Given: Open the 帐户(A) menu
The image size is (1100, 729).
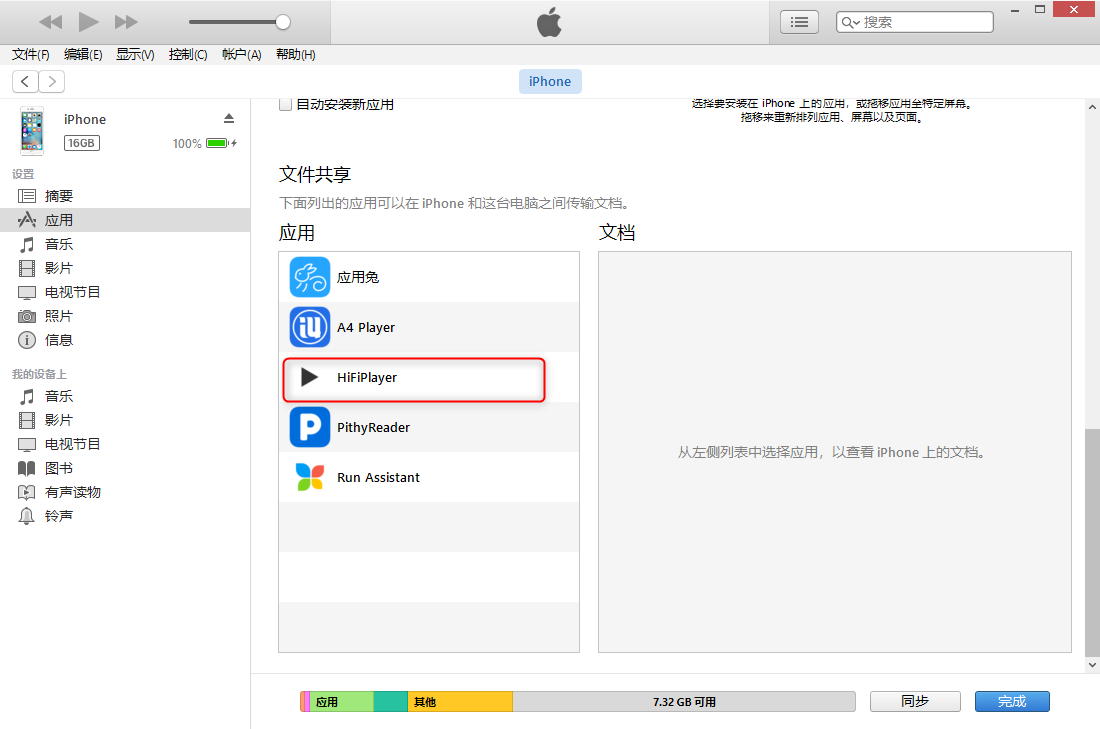Looking at the screenshot, I should click(x=241, y=55).
